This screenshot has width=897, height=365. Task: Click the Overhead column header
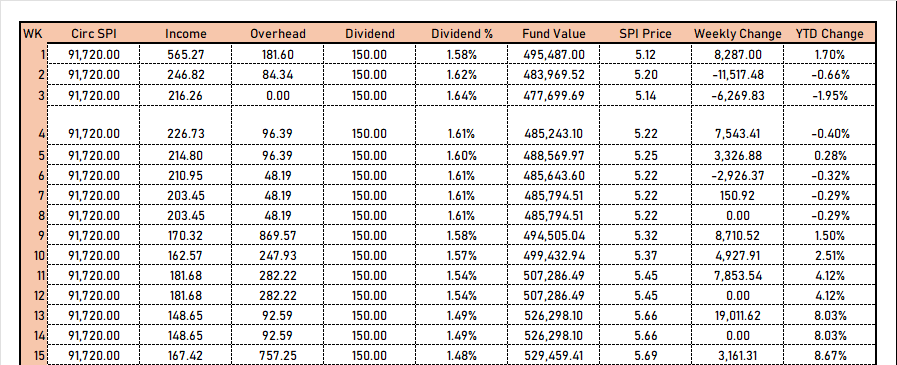click(x=278, y=34)
